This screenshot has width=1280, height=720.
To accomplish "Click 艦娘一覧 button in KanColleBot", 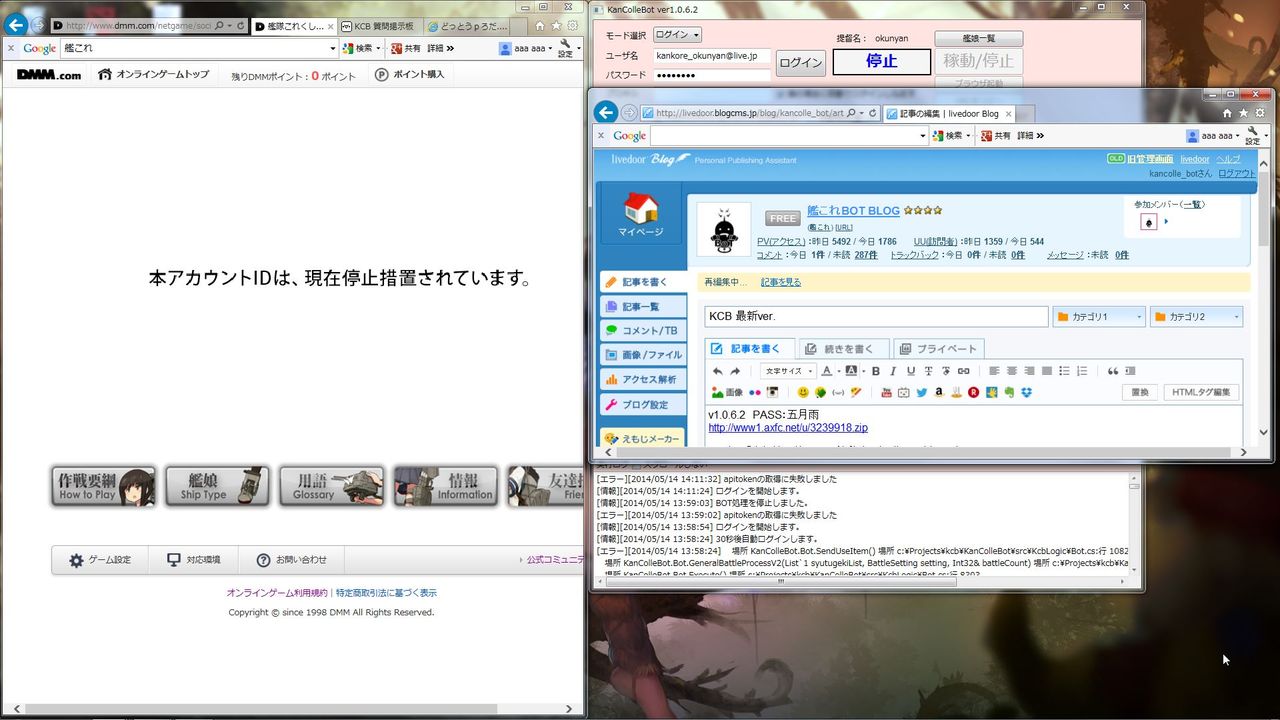I will point(978,38).
